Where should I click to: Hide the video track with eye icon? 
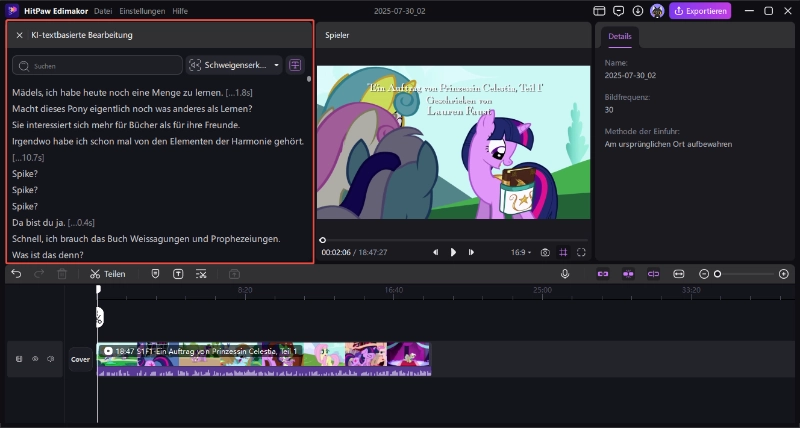click(x=35, y=359)
